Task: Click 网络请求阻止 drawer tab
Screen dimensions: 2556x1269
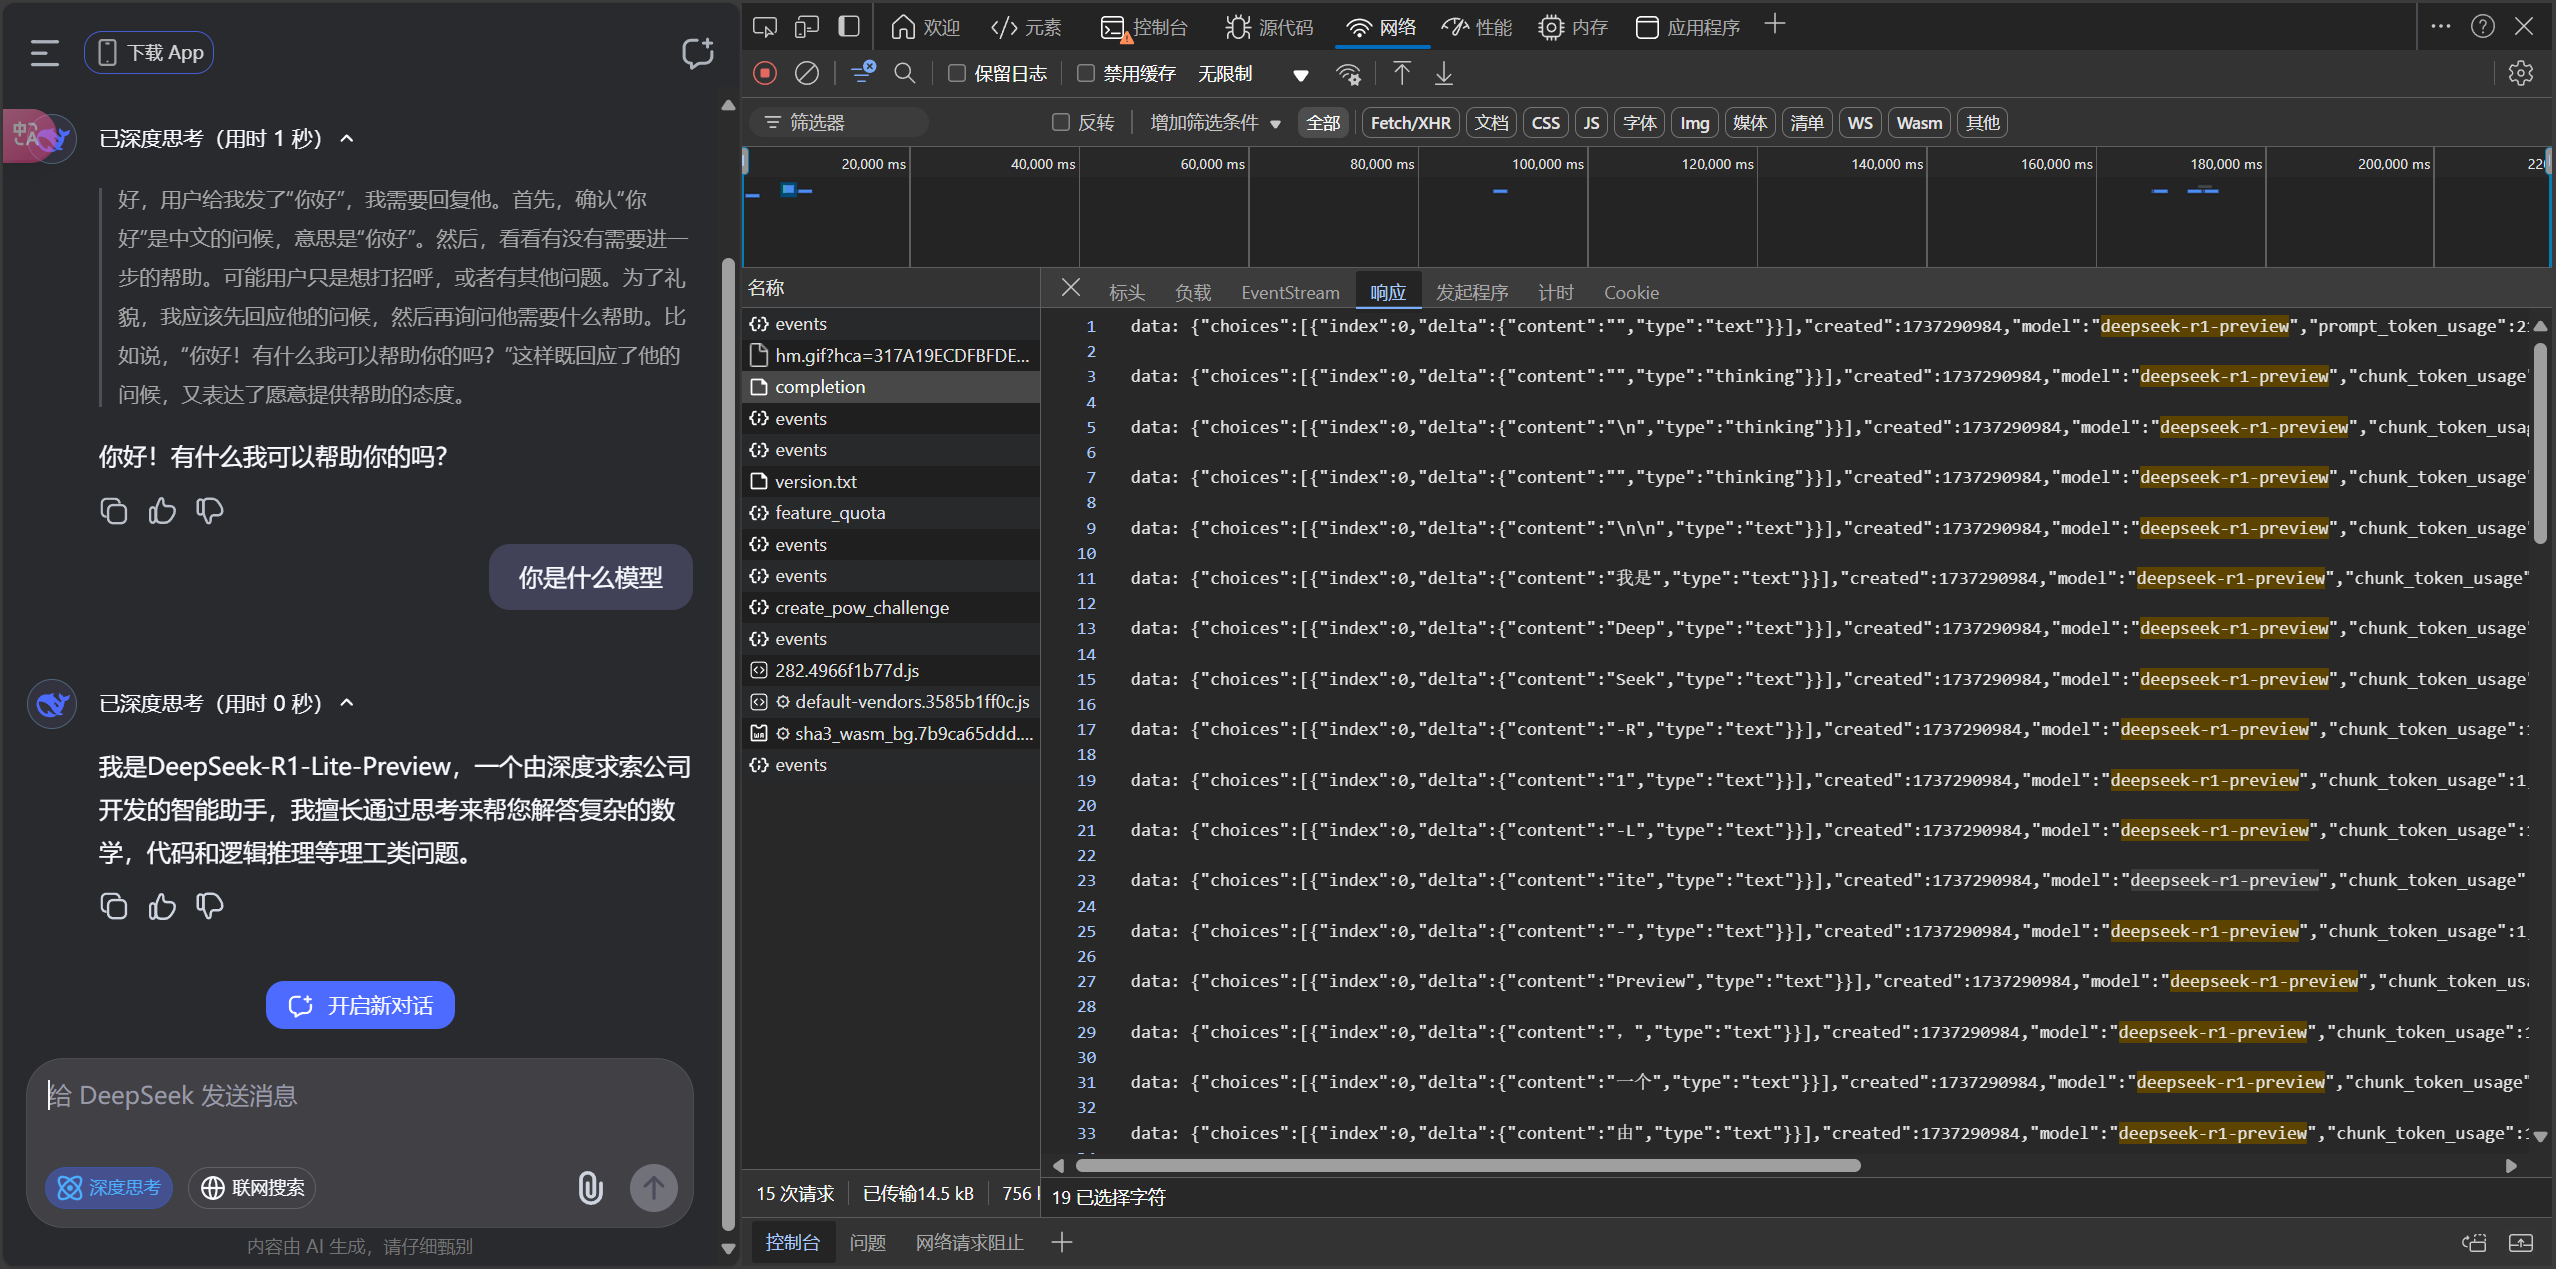Action: click(x=969, y=1242)
